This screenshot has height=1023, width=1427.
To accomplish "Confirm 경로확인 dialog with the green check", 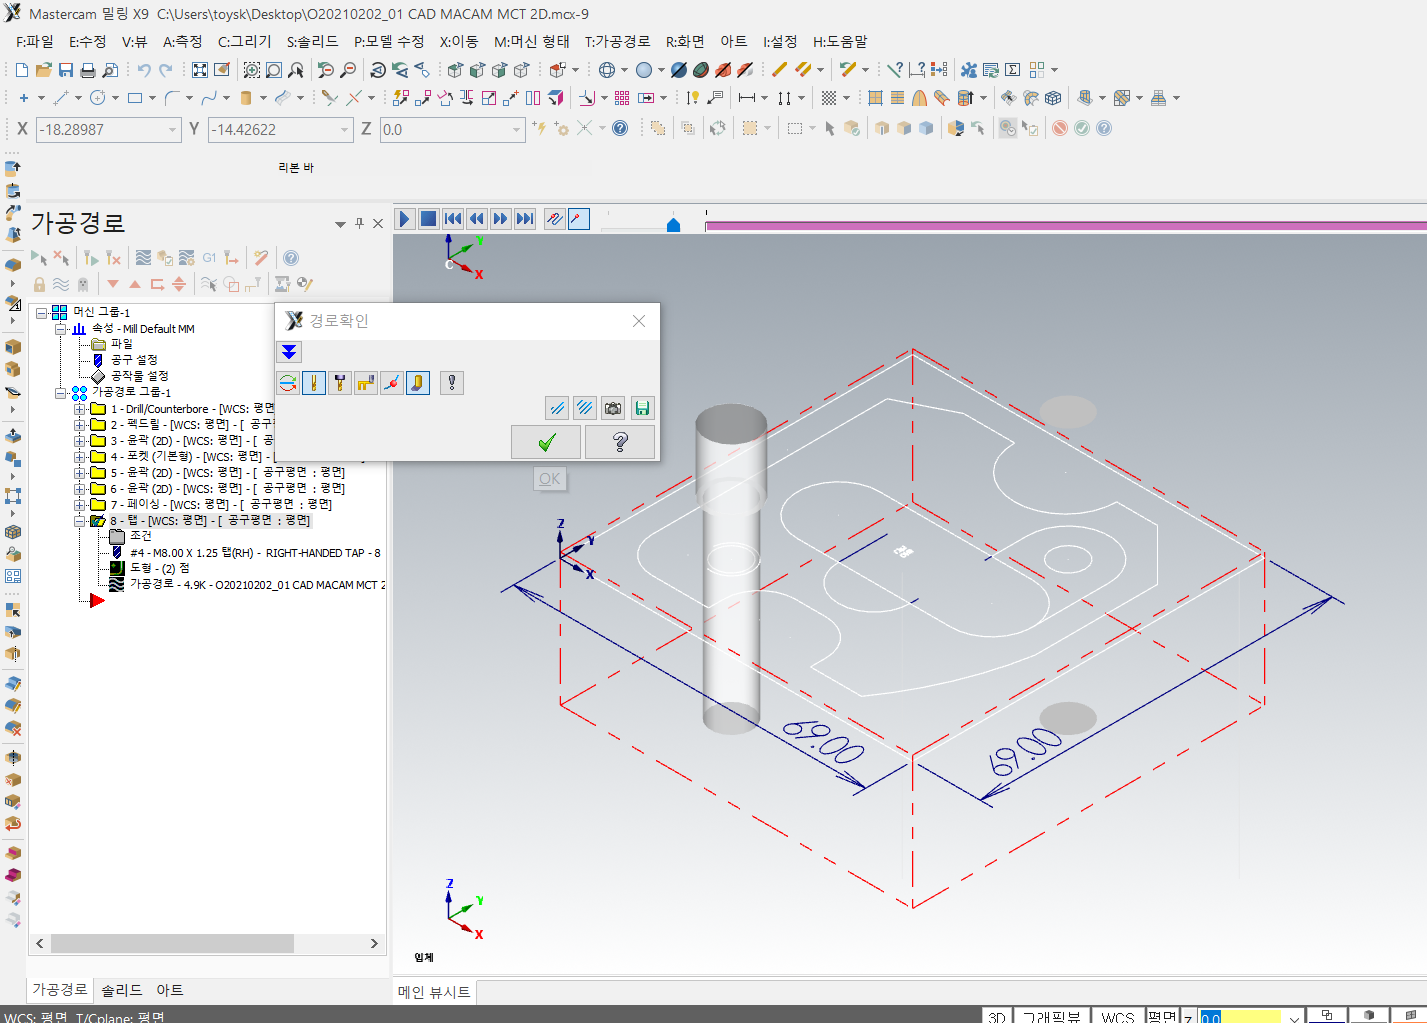I will [x=546, y=442].
